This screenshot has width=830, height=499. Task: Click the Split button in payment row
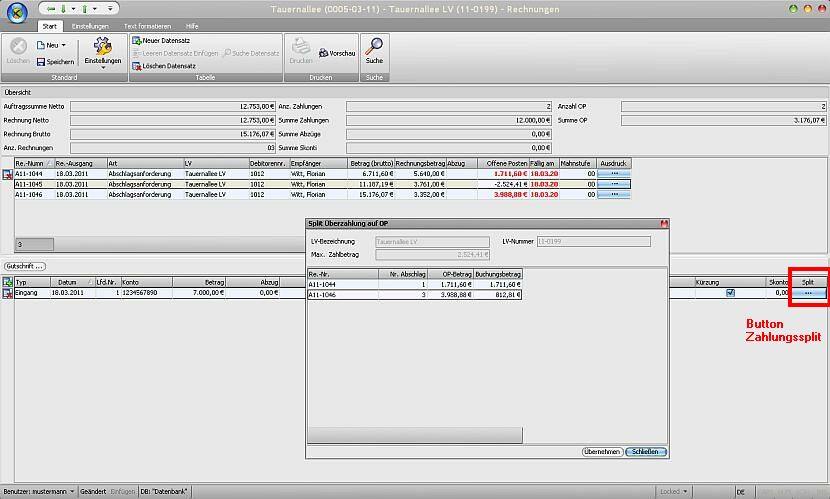tap(808, 293)
